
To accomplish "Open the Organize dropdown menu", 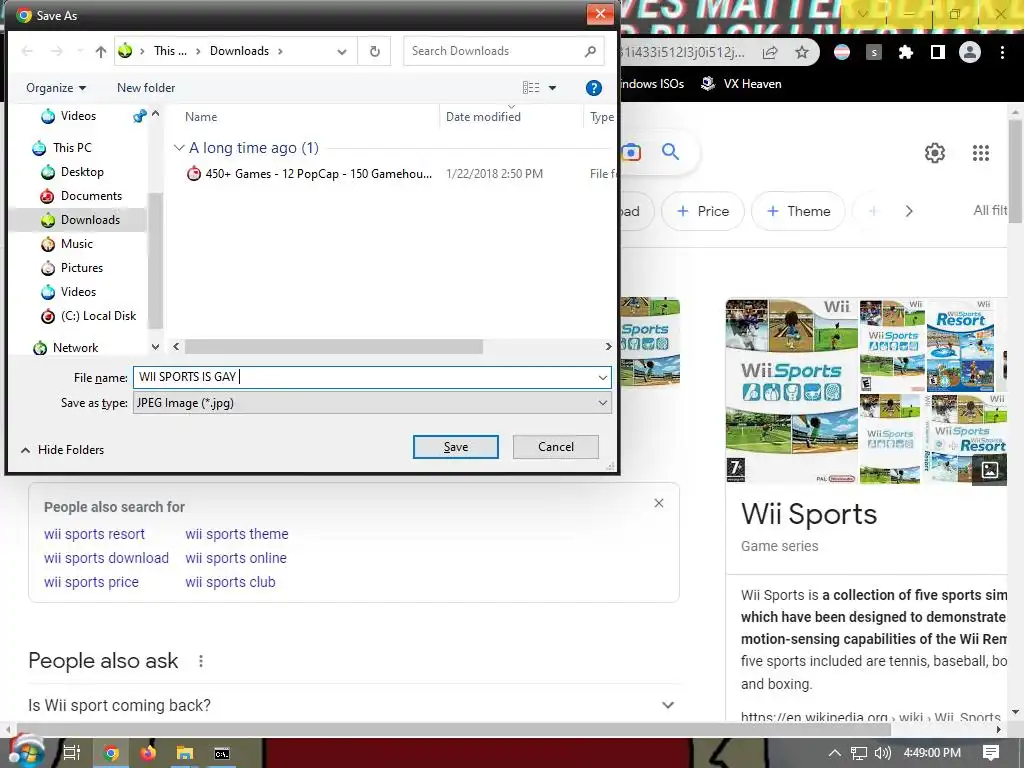I will click(x=56, y=88).
